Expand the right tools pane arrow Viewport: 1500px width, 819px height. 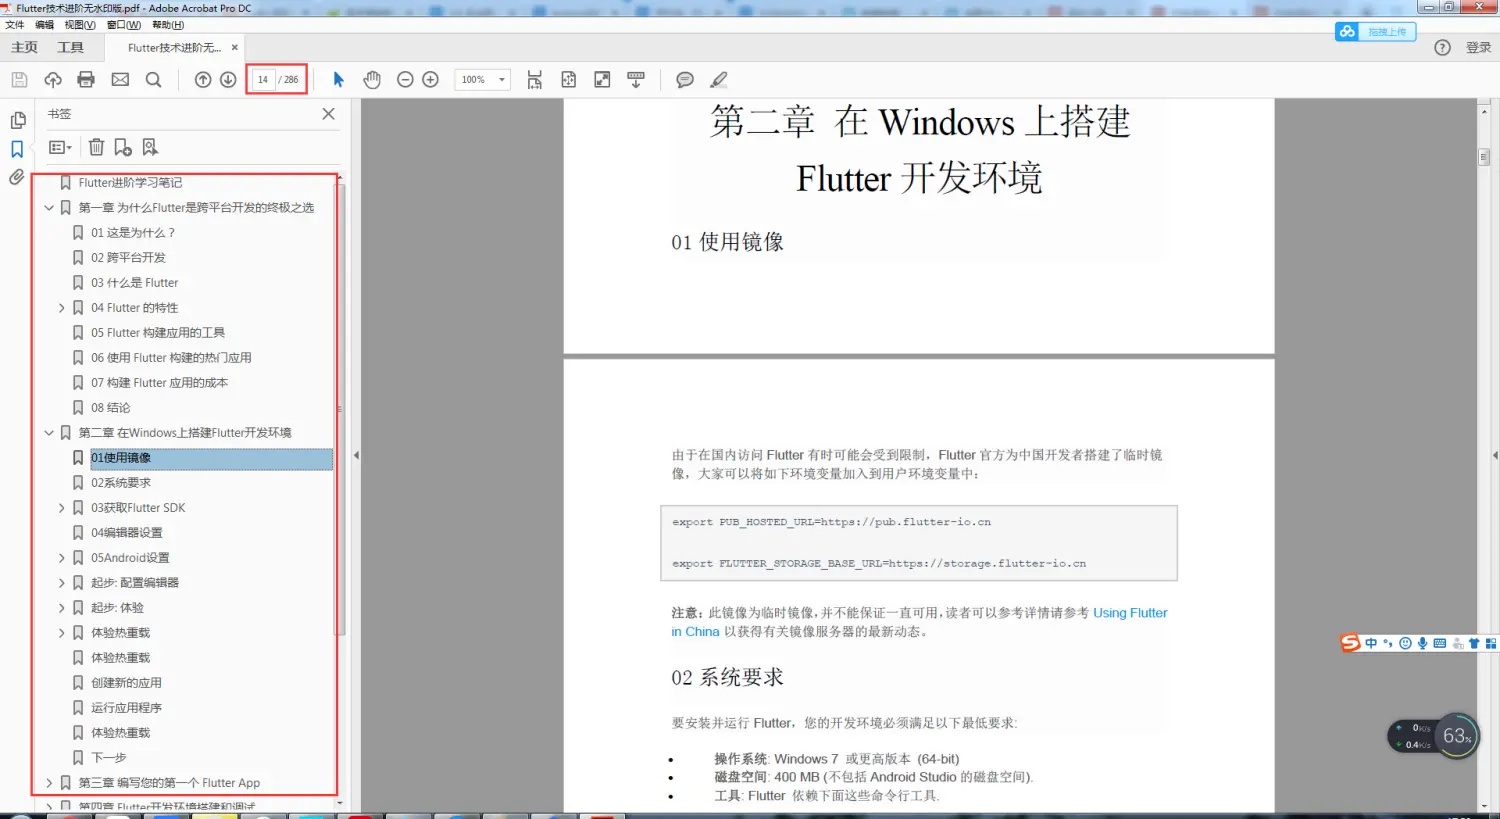coord(1495,455)
